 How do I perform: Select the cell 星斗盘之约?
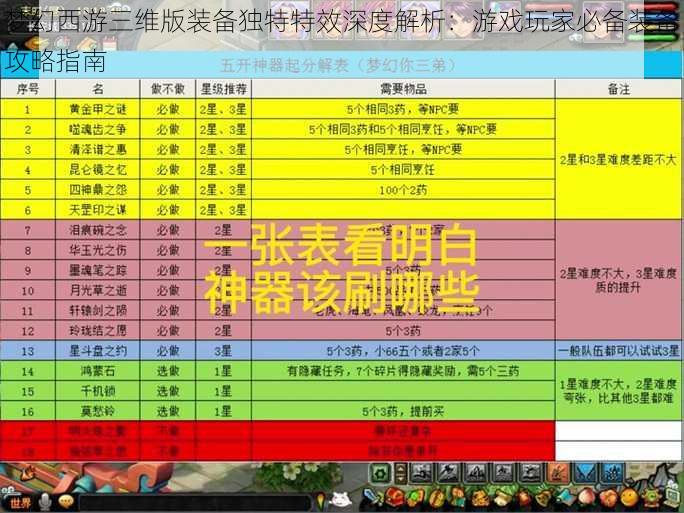pos(98,351)
